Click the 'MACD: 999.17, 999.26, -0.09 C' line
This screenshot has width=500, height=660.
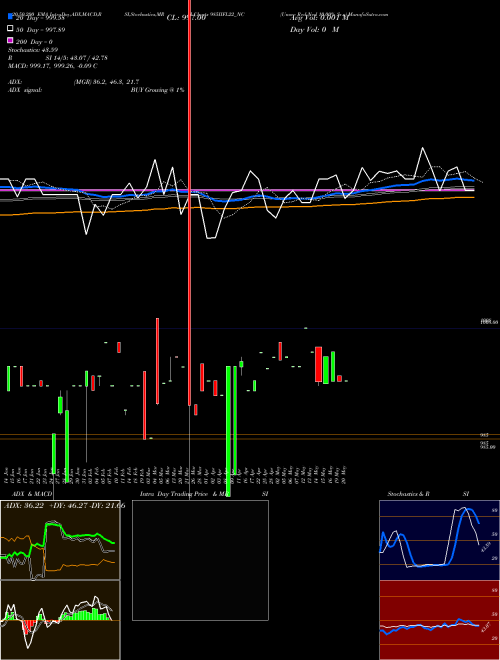pyautogui.click(x=53, y=66)
